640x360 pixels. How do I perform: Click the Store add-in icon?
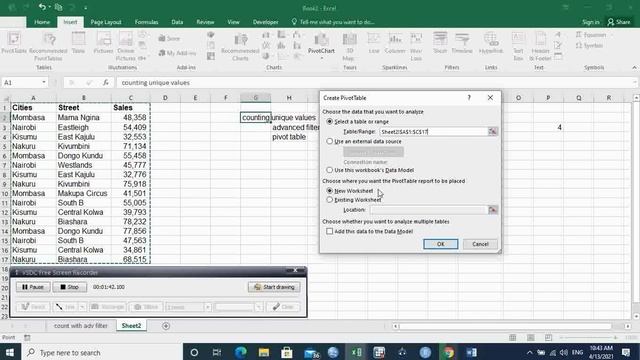coord(169,38)
